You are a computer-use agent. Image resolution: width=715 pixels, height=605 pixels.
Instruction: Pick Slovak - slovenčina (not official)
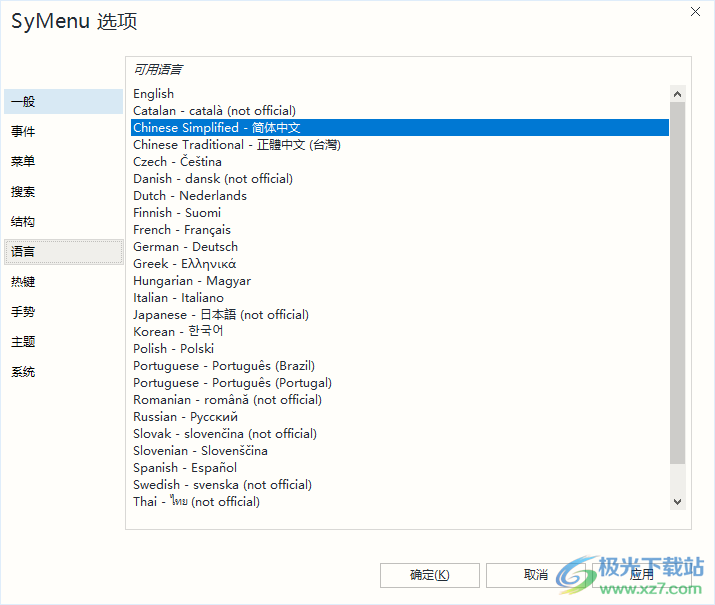(x=400, y=434)
